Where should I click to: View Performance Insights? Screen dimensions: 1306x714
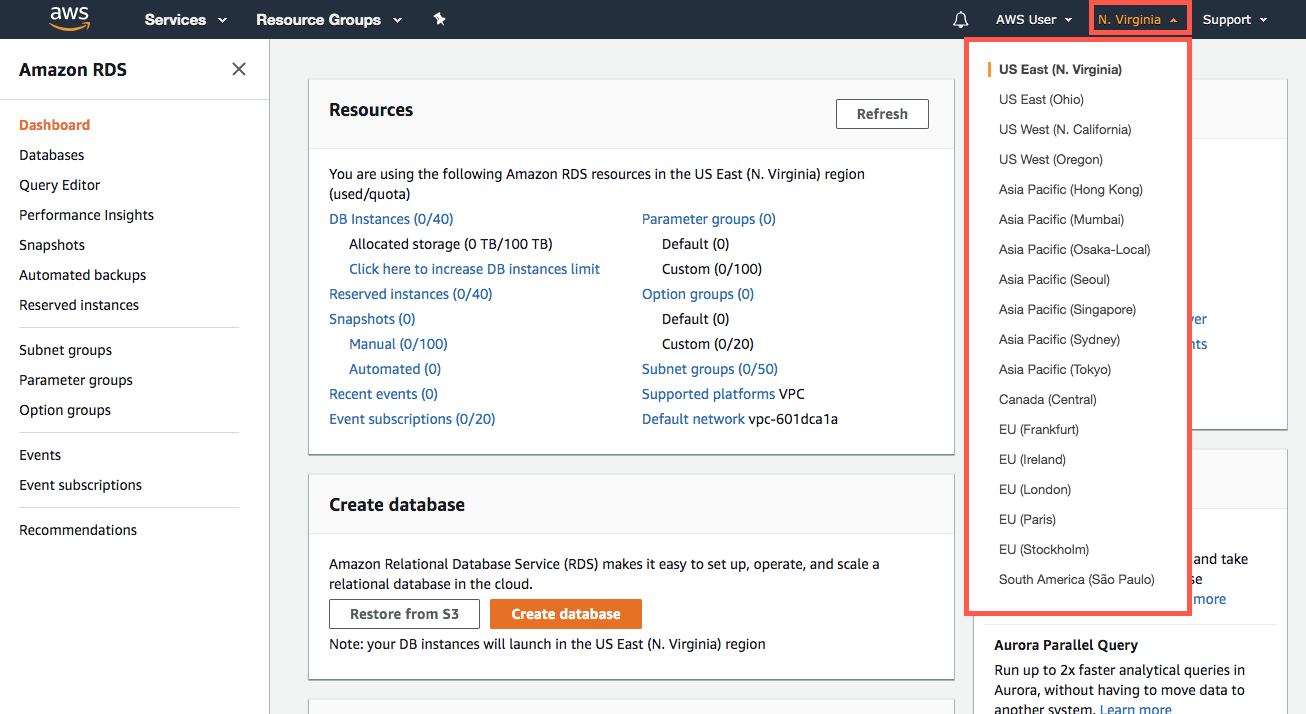click(86, 214)
